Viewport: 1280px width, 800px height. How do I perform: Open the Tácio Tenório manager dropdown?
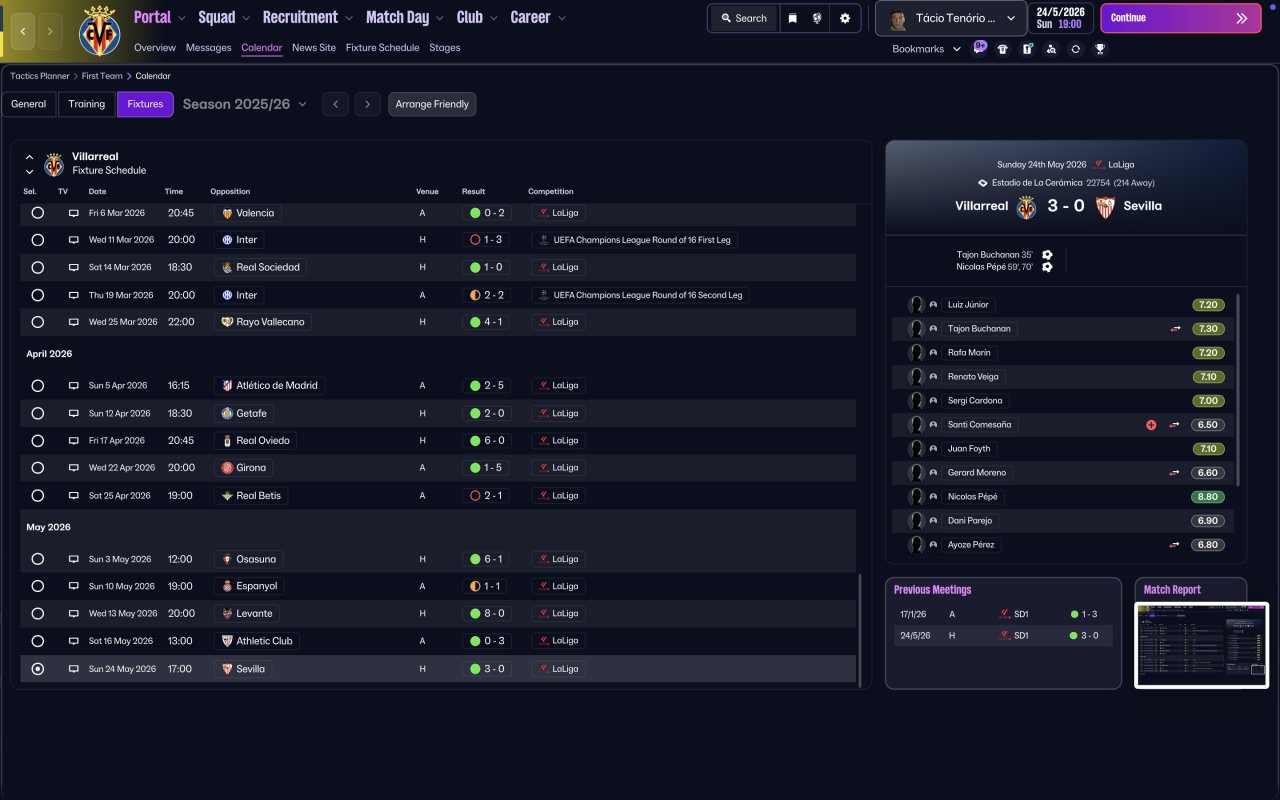click(x=950, y=18)
